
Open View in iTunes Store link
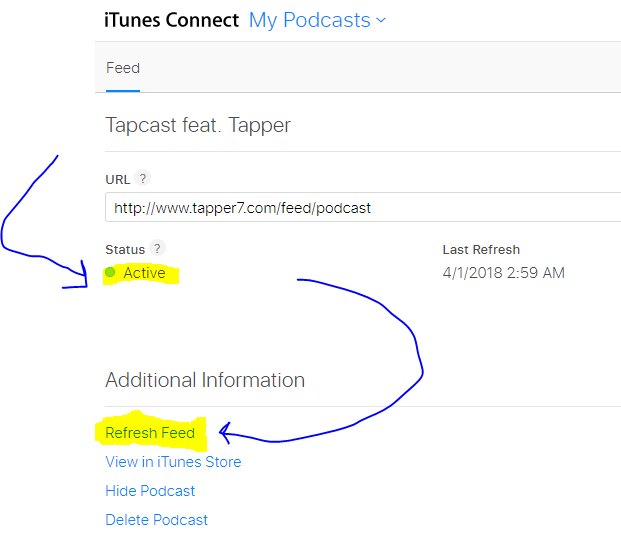173,462
